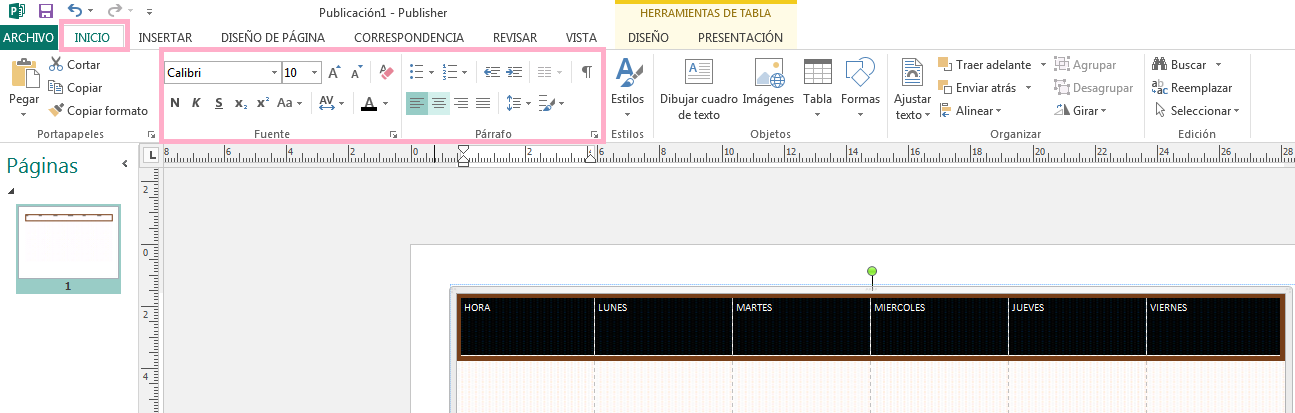The image size is (1295, 413).
Task: Switch to the VISTA tab
Action: [581, 37]
